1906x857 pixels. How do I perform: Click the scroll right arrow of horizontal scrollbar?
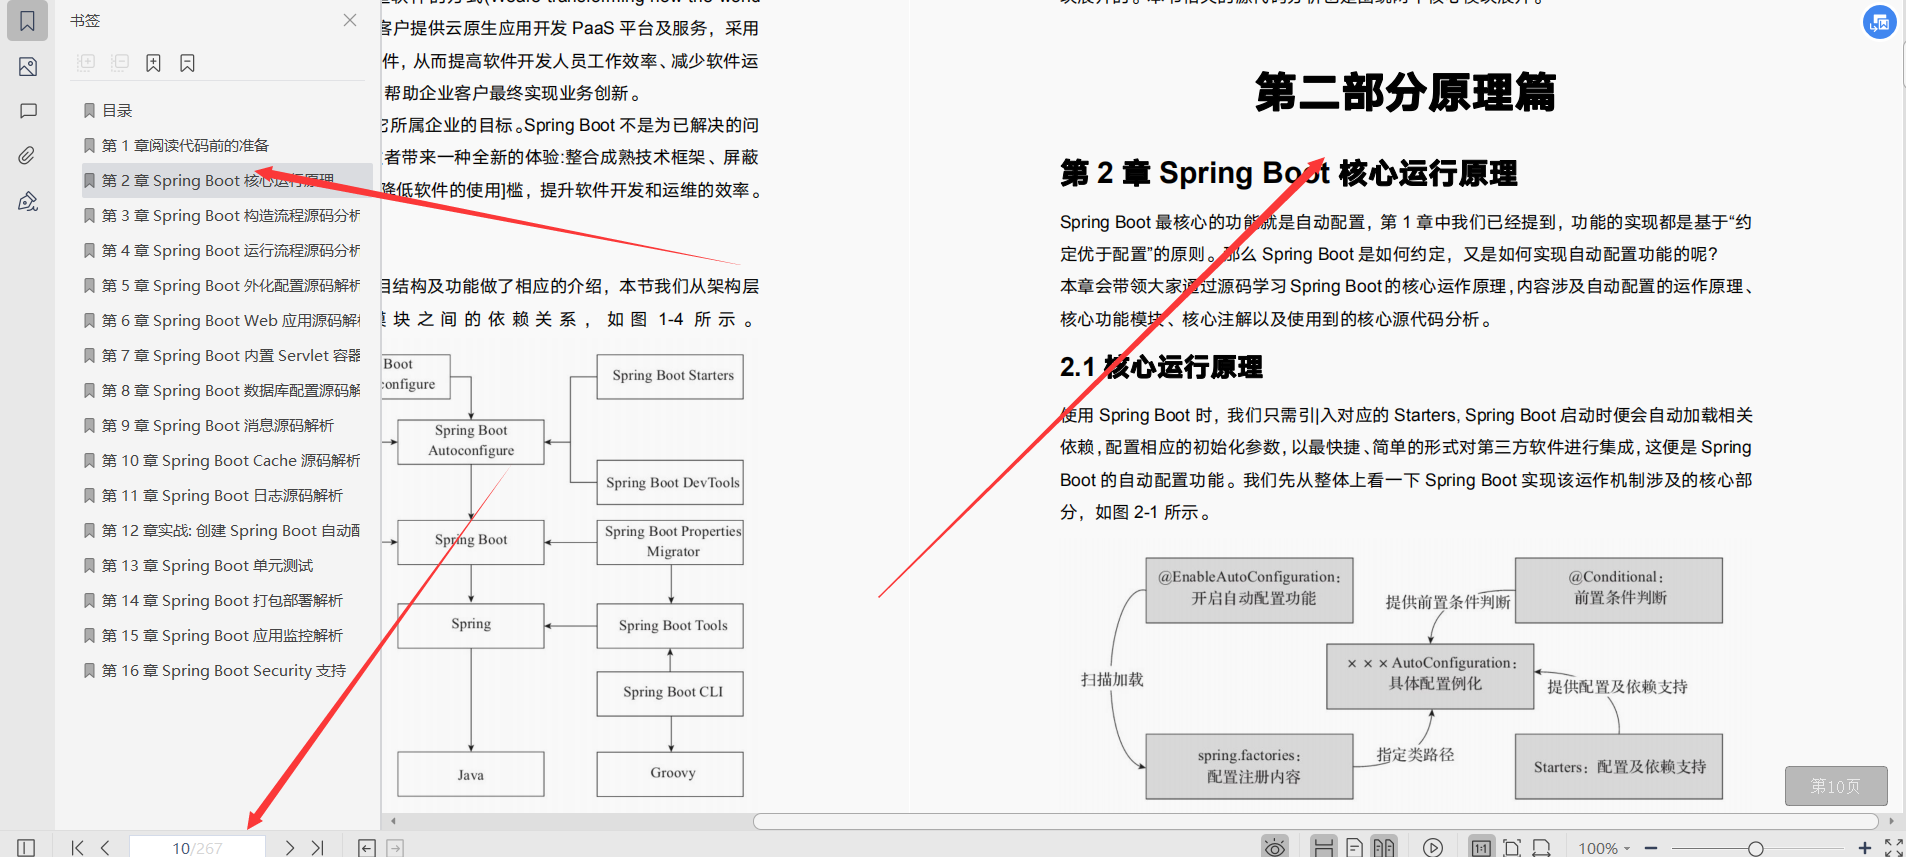pos(1890,821)
